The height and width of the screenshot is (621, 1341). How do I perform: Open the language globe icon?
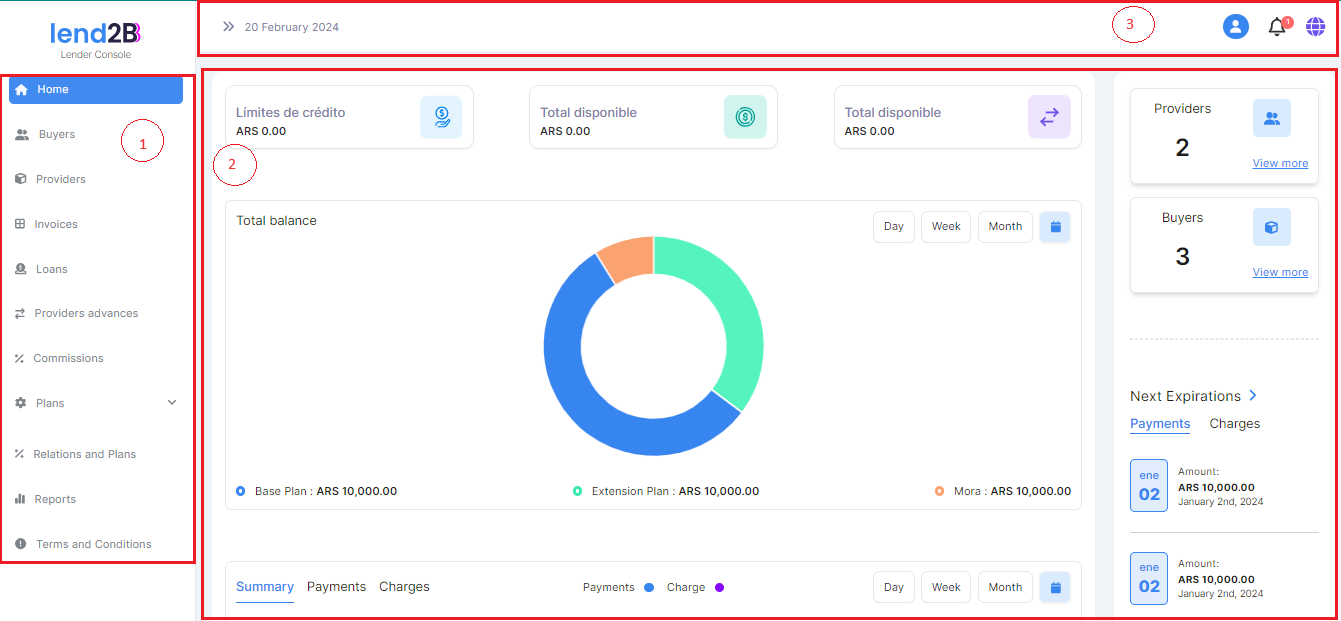tap(1315, 27)
